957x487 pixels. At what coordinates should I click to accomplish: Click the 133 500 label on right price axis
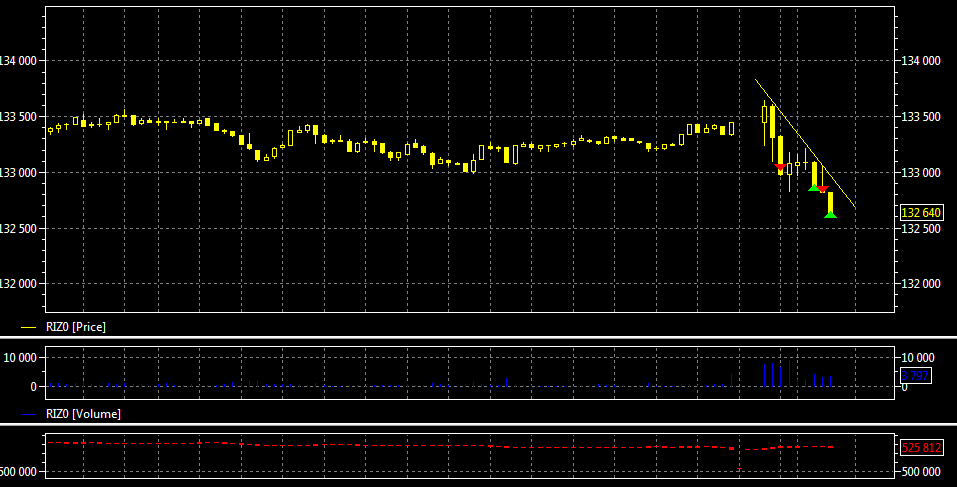point(920,117)
